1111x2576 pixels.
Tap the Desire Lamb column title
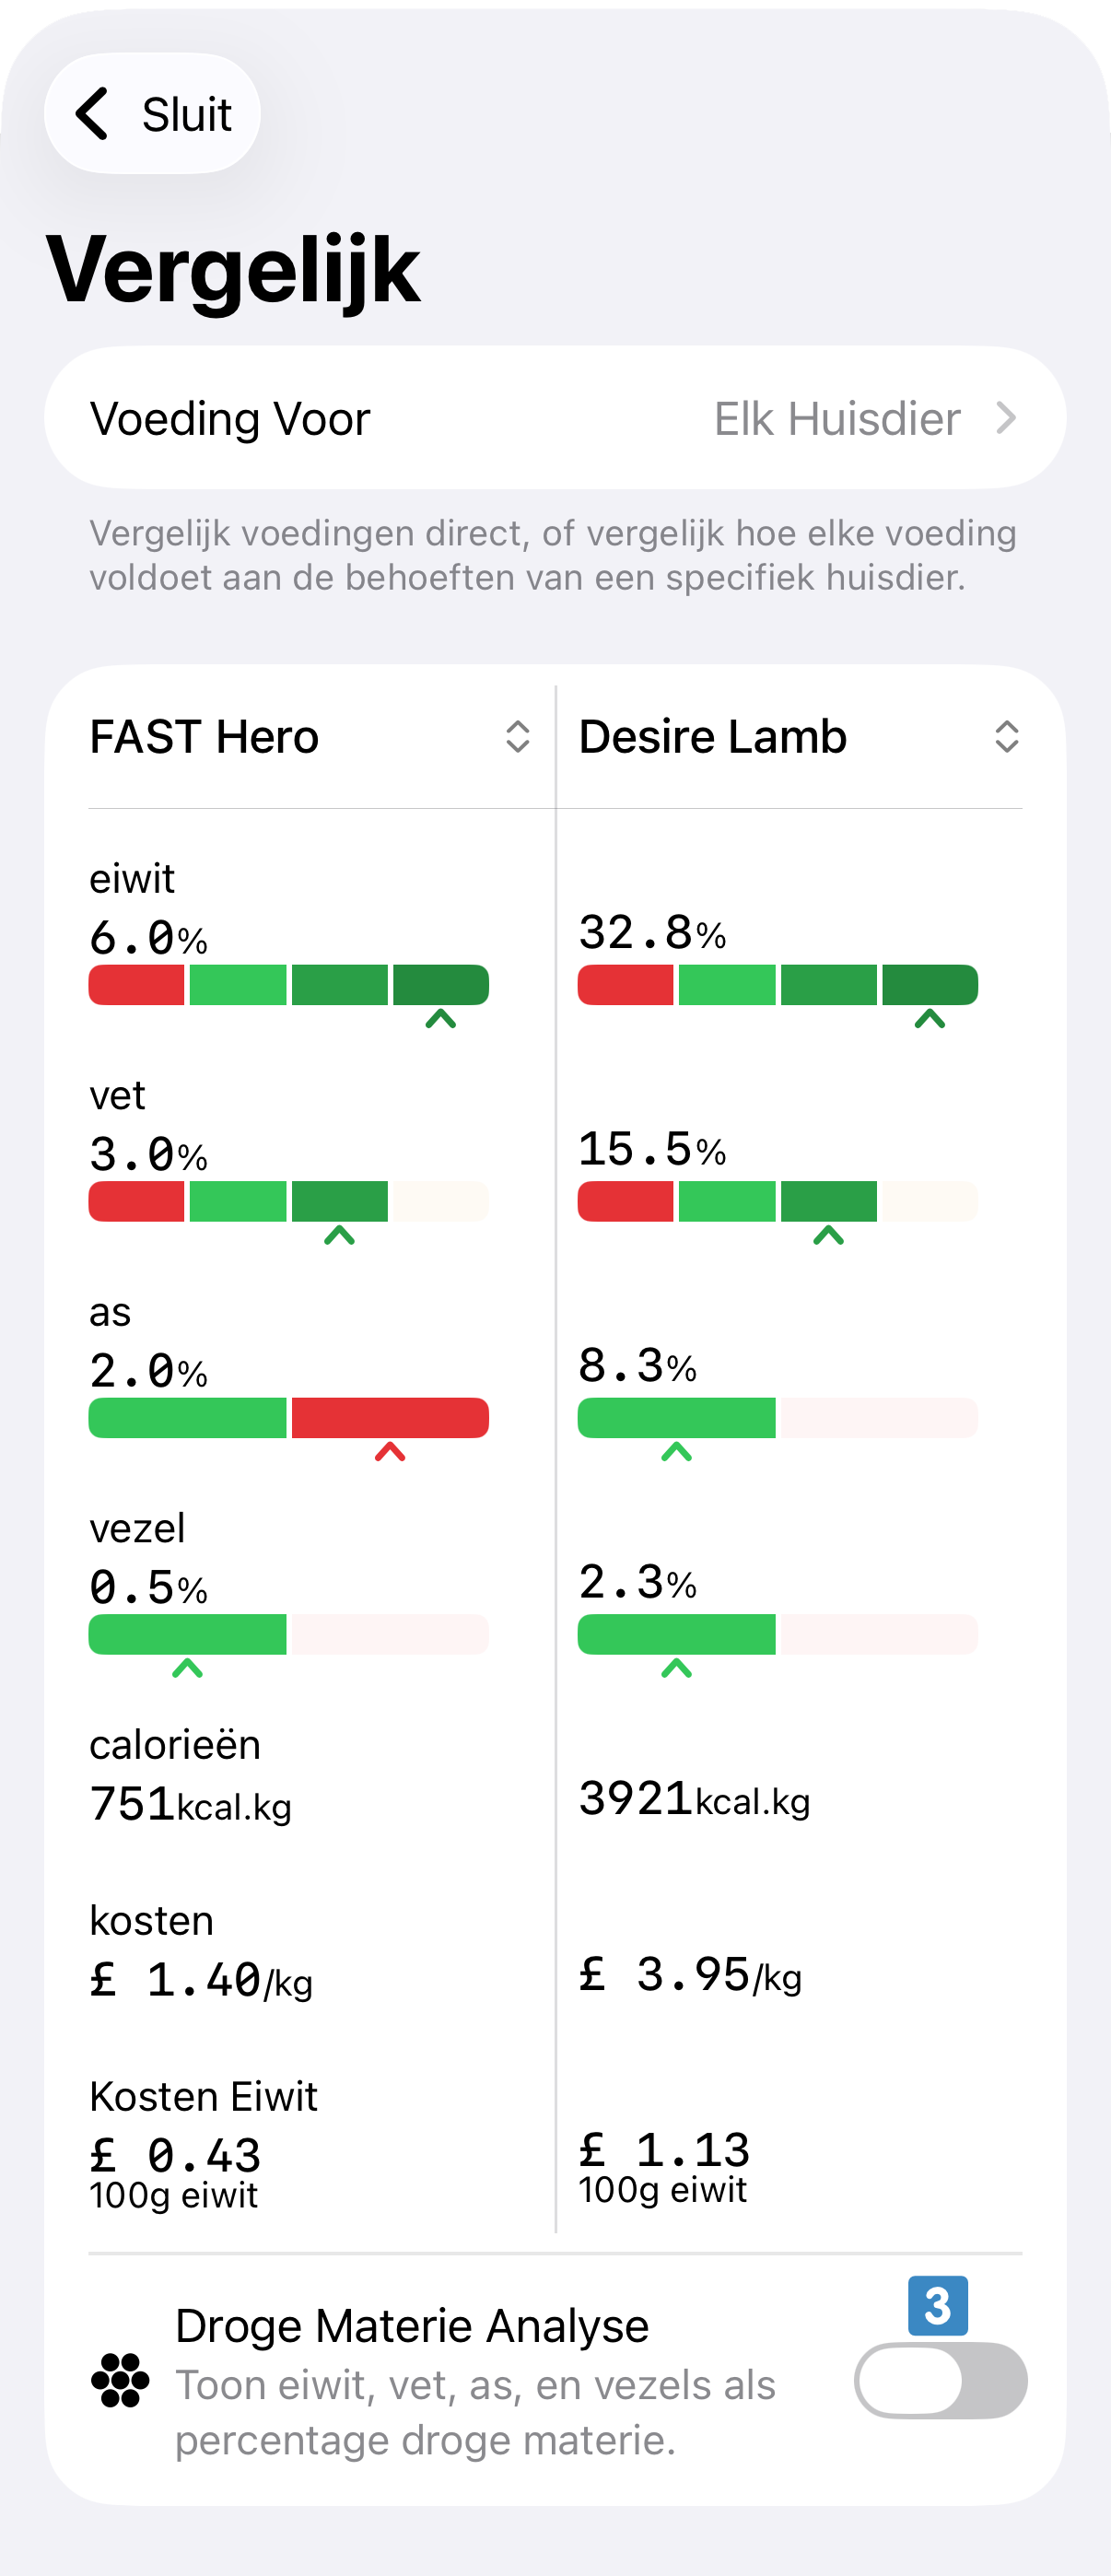point(713,737)
